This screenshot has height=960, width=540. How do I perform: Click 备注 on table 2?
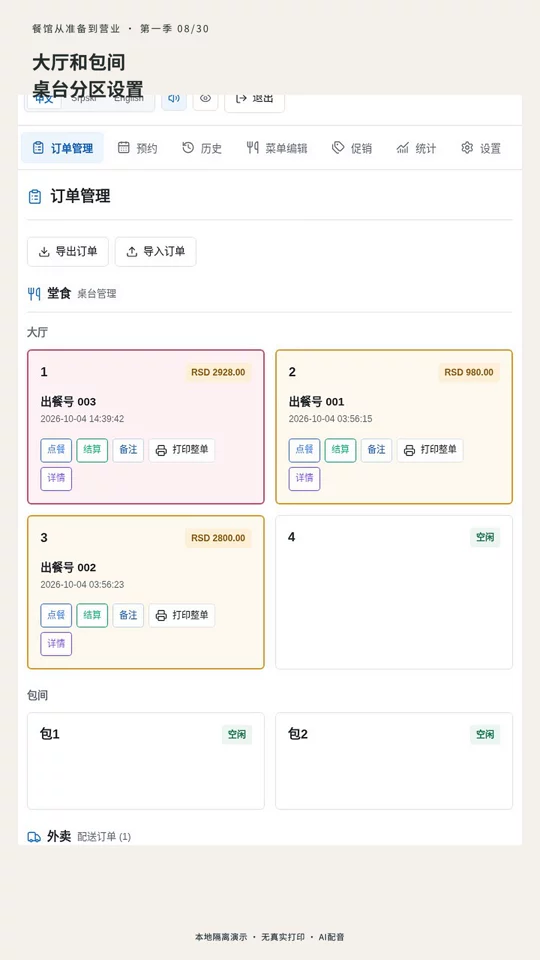[377, 450]
